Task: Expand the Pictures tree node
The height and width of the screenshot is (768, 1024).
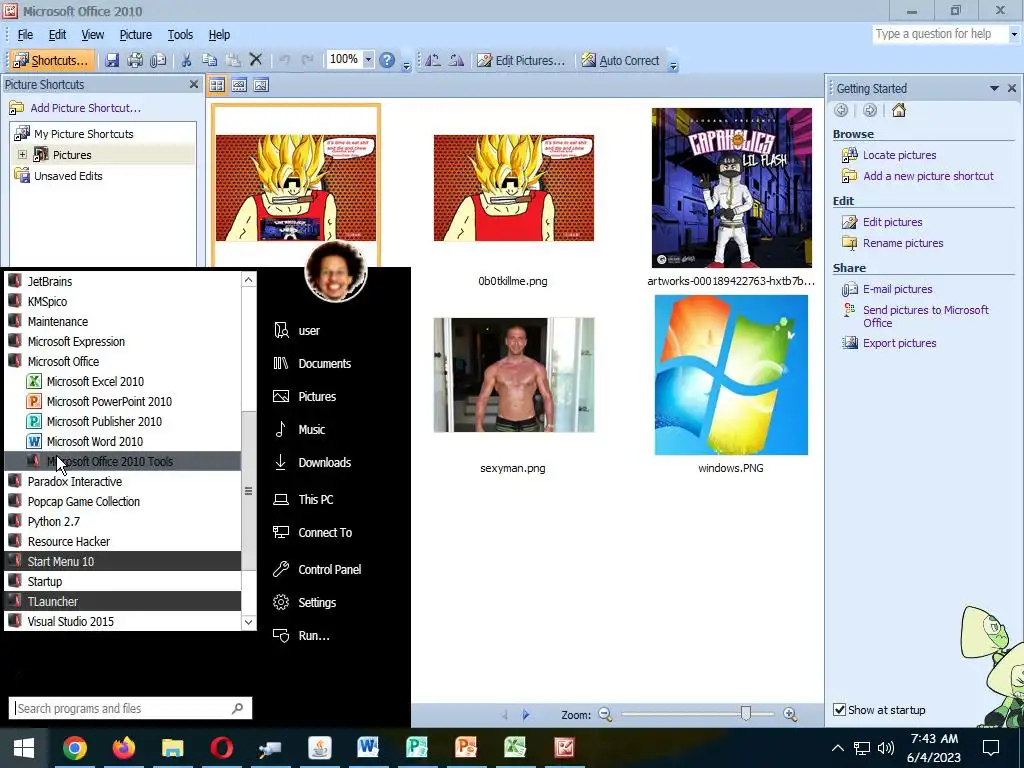Action: pyautogui.click(x=22, y=155)
